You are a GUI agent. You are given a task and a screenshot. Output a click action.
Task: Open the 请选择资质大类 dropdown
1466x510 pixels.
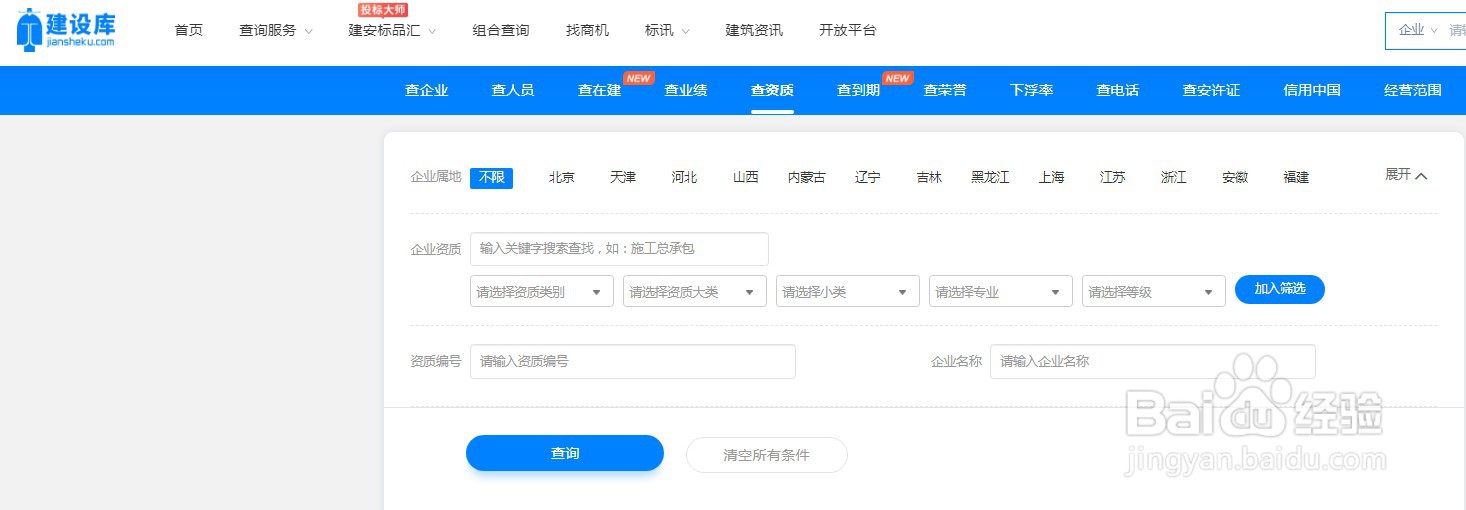pyautogui.click(x=694, y=291)
